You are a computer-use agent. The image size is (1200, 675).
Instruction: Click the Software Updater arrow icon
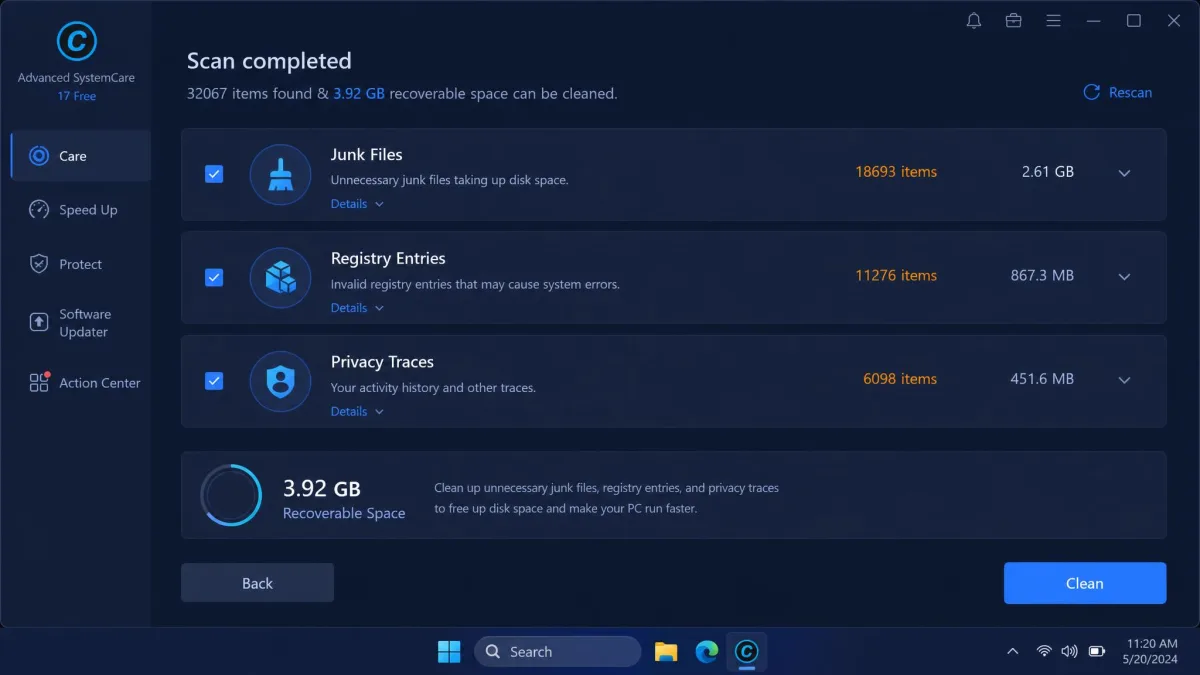click(39, 322)
